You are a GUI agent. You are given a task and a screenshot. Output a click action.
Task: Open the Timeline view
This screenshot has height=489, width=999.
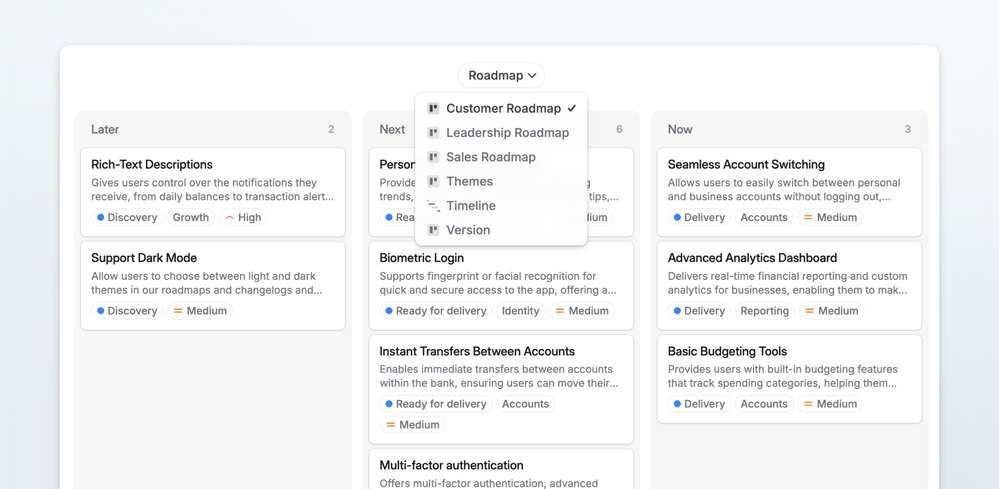[501, 206]
